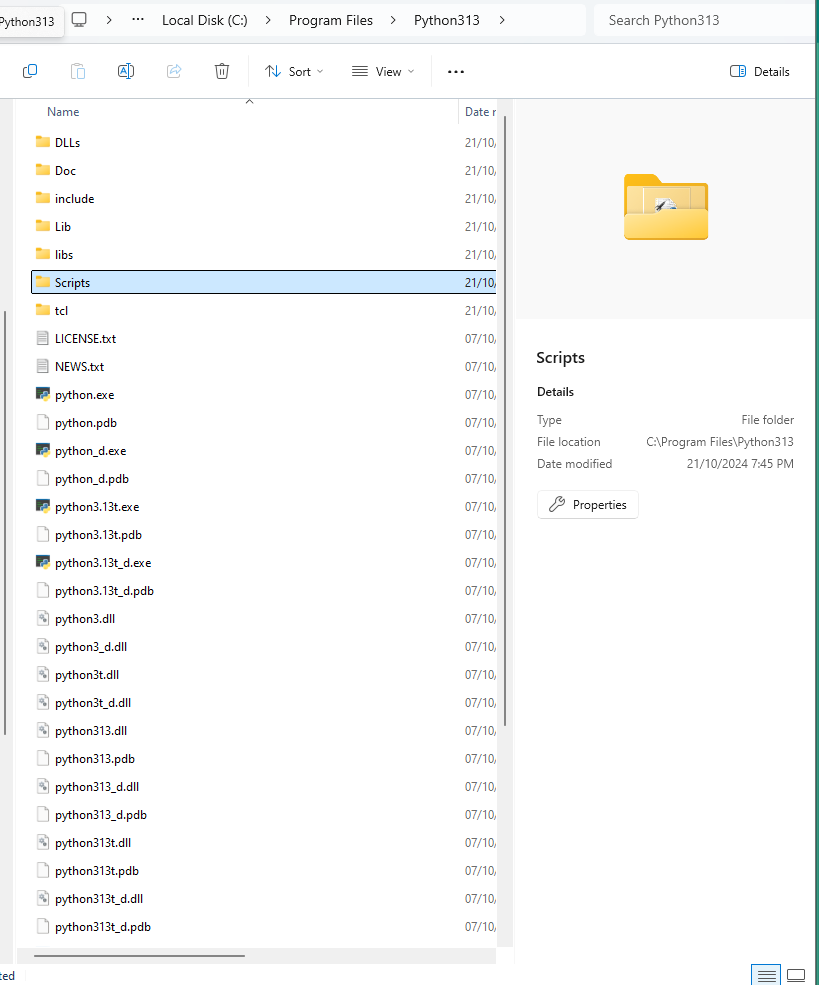This screenshot has height=985, width=819.
Task: Click the This PC monitor icon in address bar
Action: click(79, 19)
